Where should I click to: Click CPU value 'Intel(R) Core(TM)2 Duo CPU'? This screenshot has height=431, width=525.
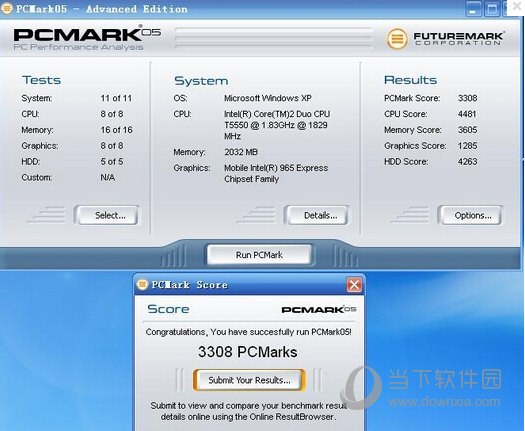pos(277,114)
